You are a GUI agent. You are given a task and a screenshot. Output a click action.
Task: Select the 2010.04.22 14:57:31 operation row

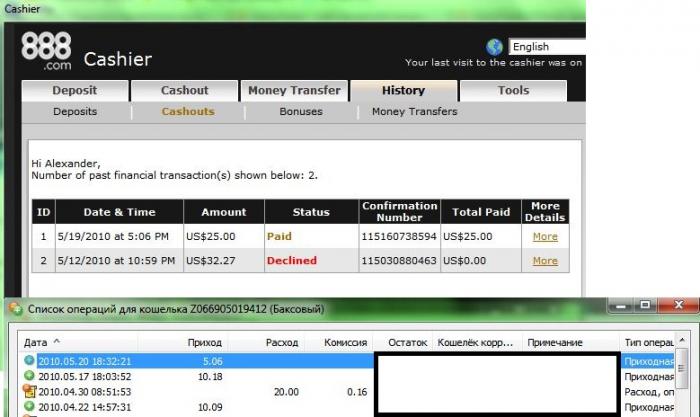[x=348, y=407]
